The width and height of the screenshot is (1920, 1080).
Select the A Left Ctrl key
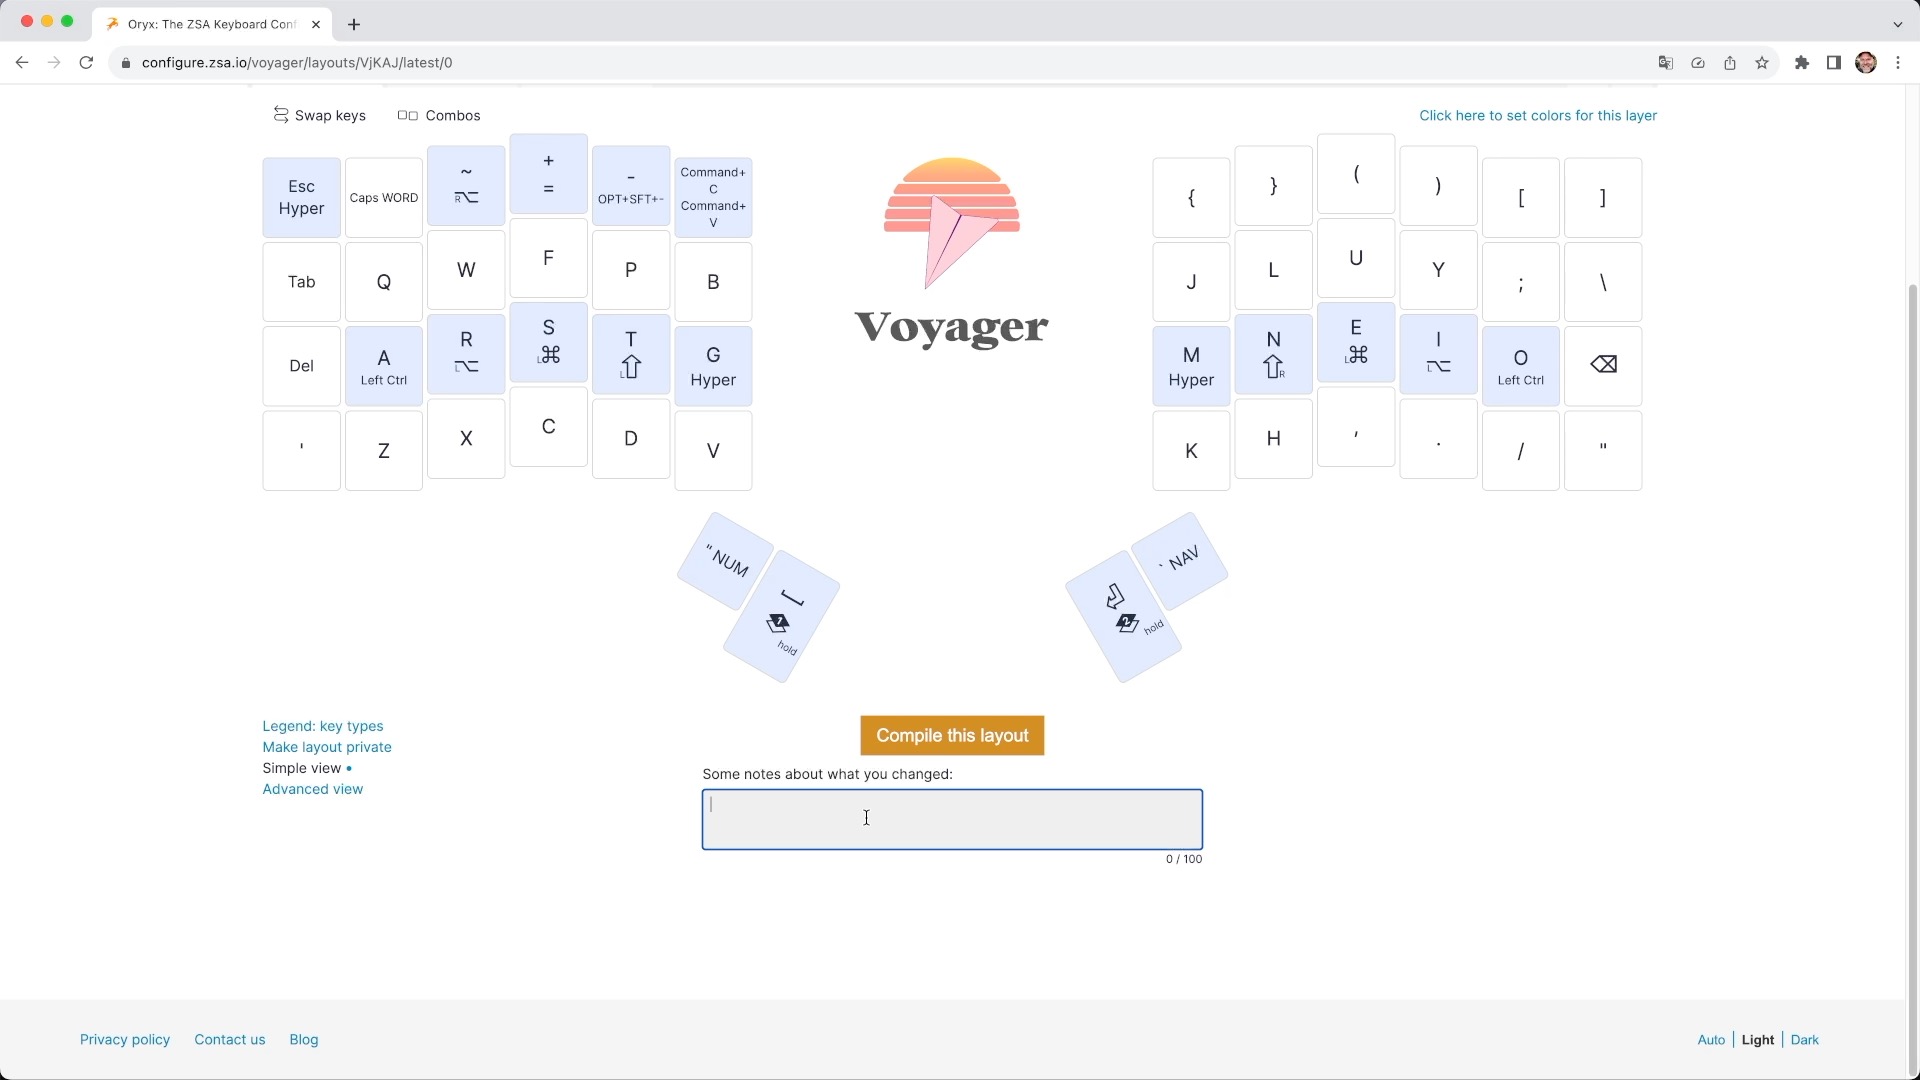384,366
